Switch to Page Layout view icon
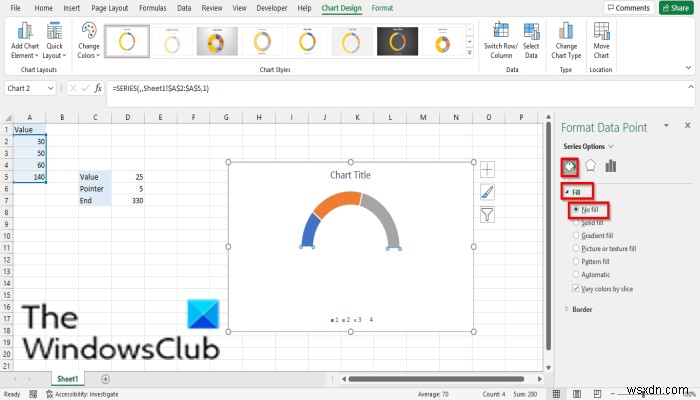Image resolution: width=700 pixels, height=400 pixels. [x=577, y=394]
